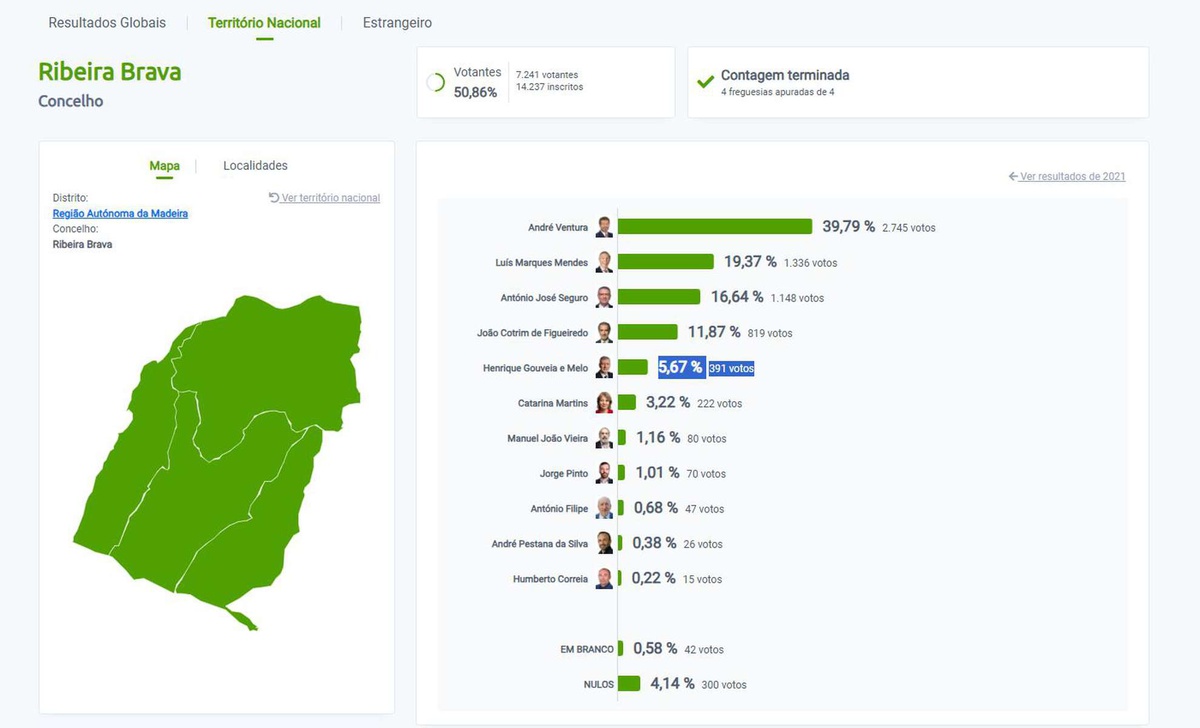Screen dimensions: 1200x728
Task: Click the highlighted 5,67 % percentage
Action: [x=680, y=368]
